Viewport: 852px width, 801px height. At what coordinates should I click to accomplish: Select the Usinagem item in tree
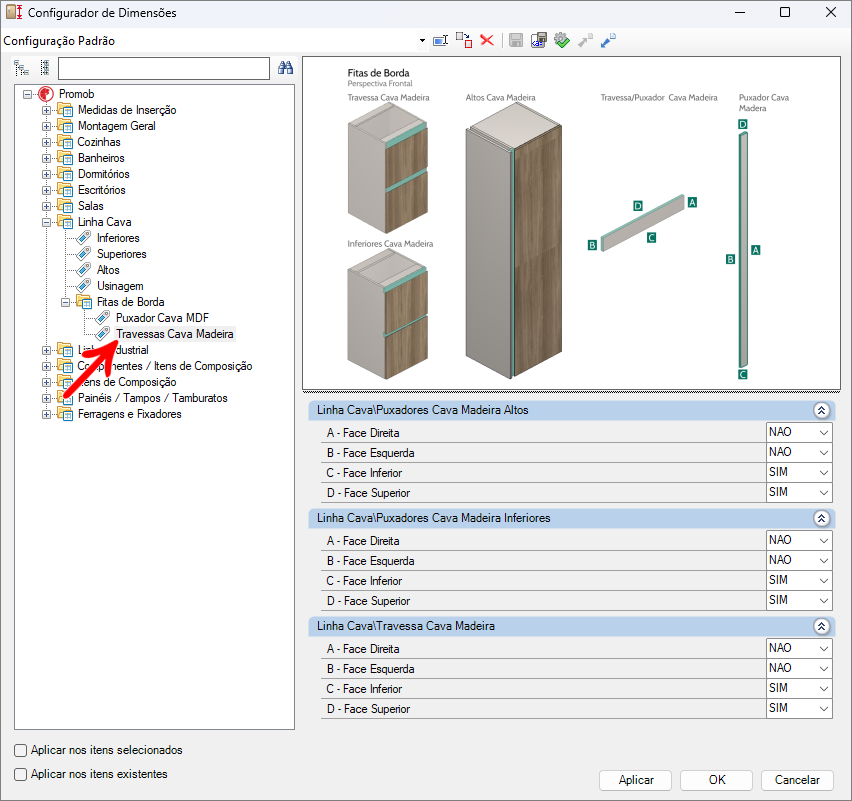(x=120, y=286)
